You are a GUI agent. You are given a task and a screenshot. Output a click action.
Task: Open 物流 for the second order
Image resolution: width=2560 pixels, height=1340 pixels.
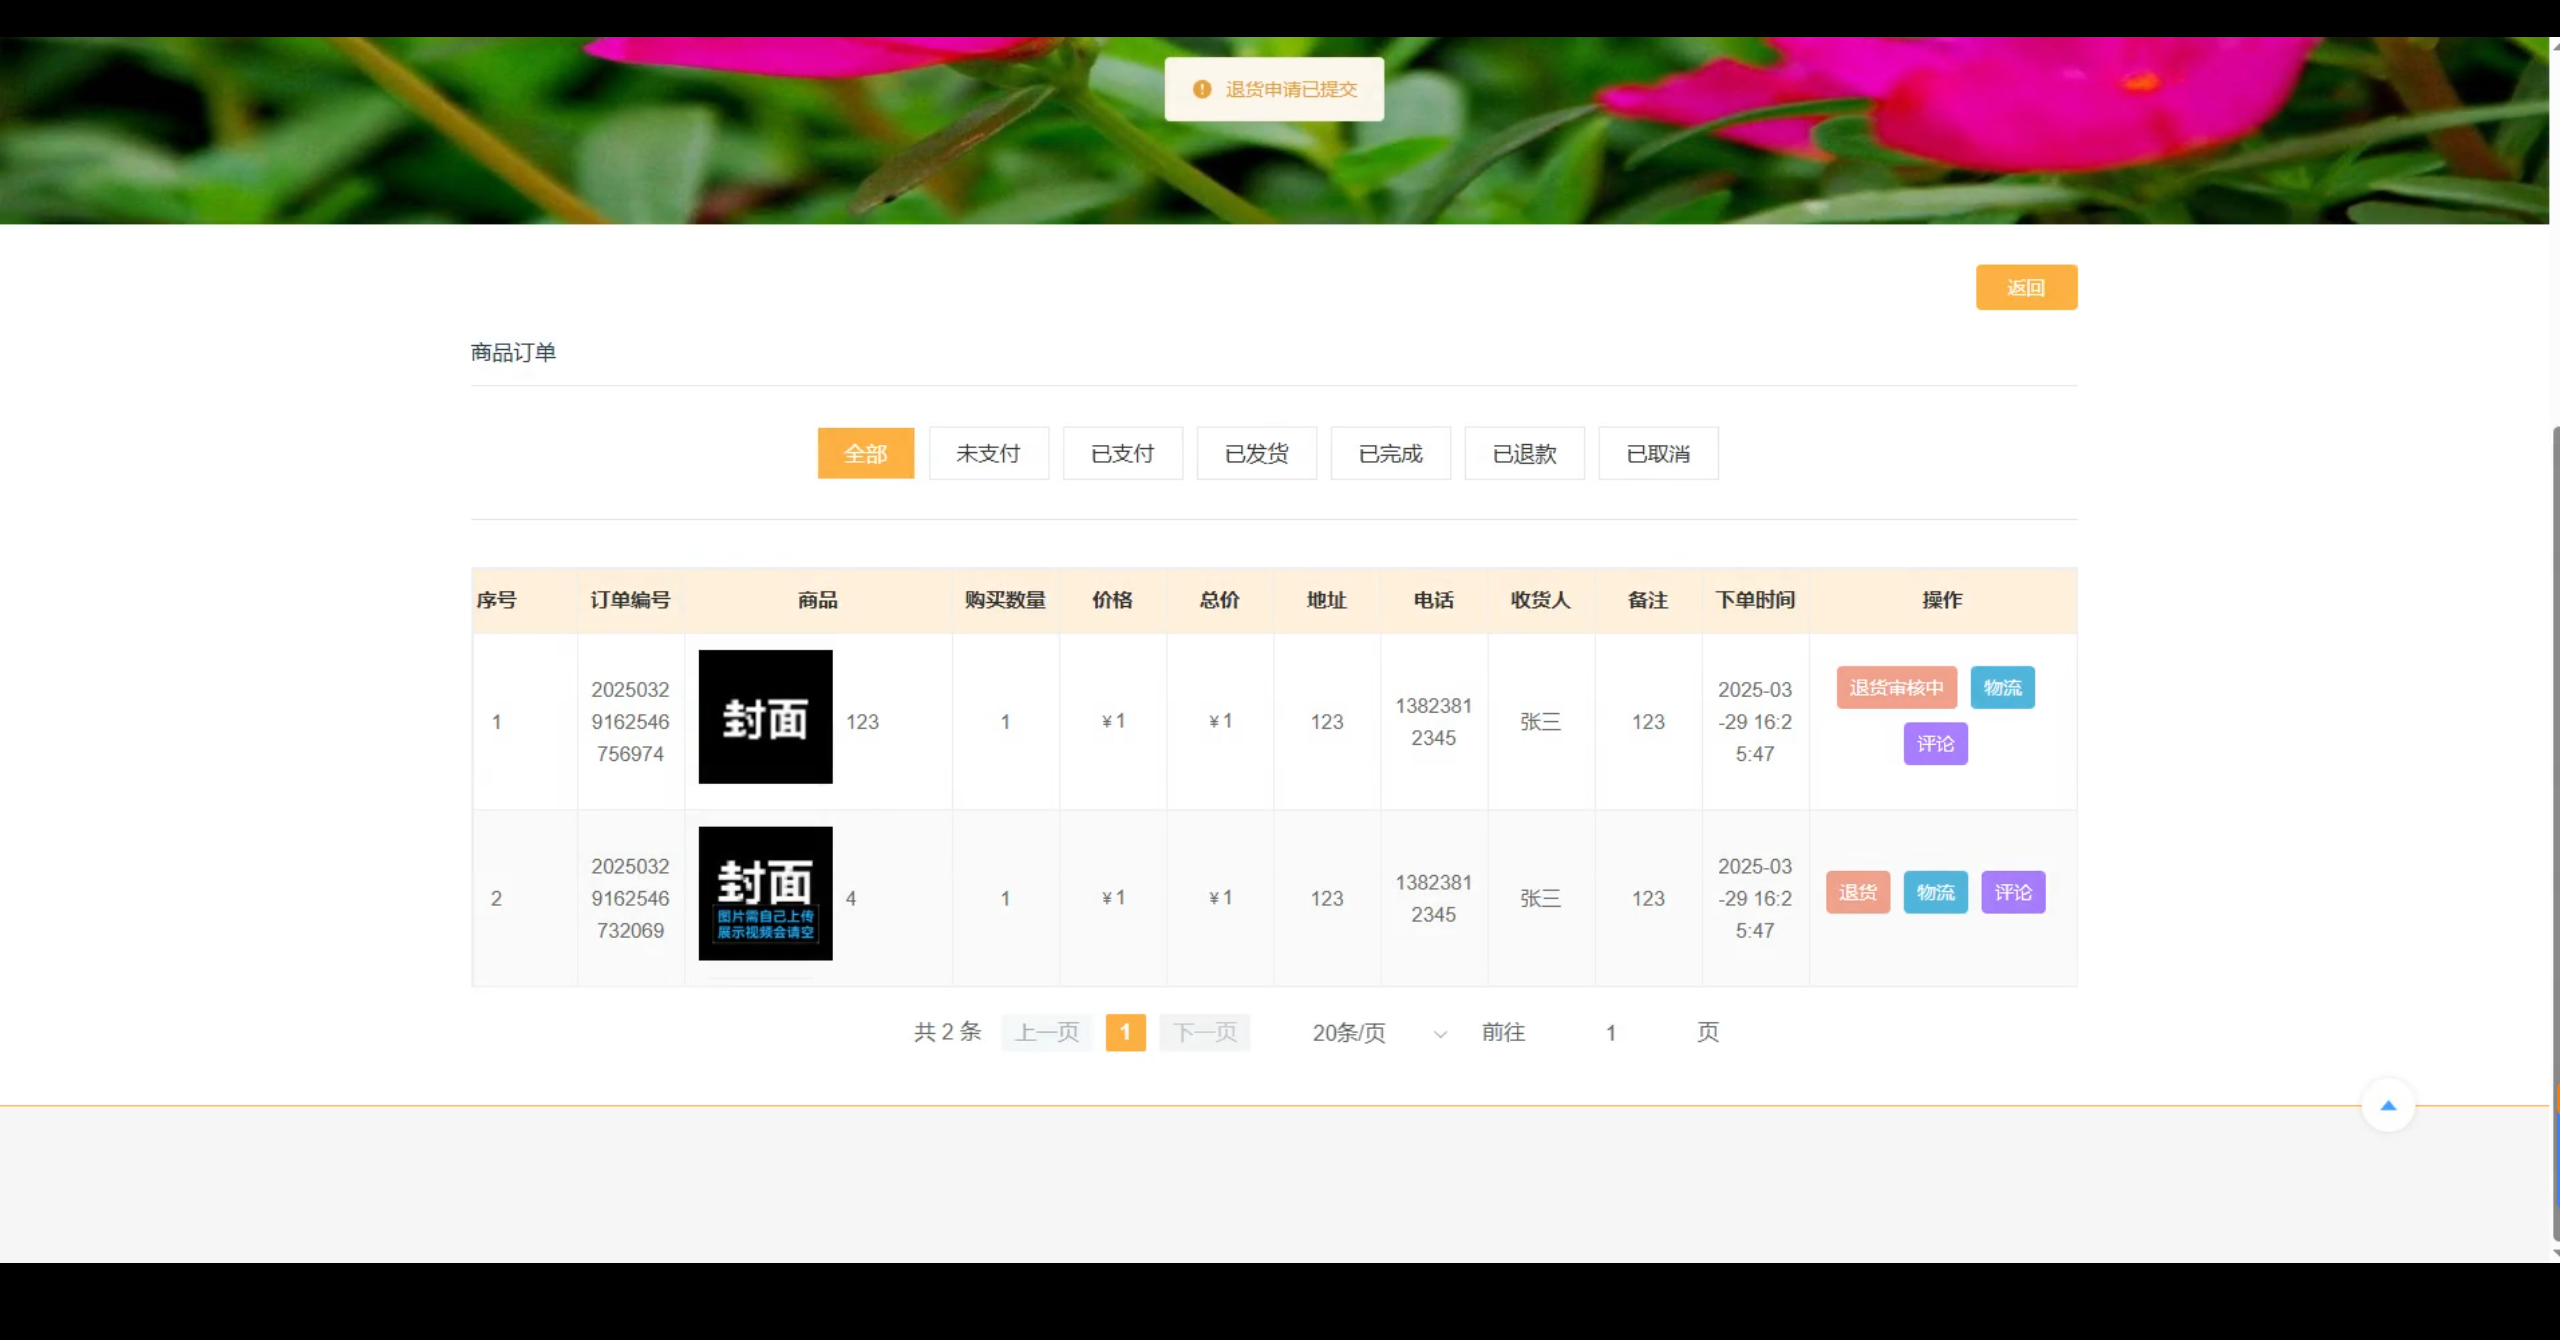(1935, 892)
